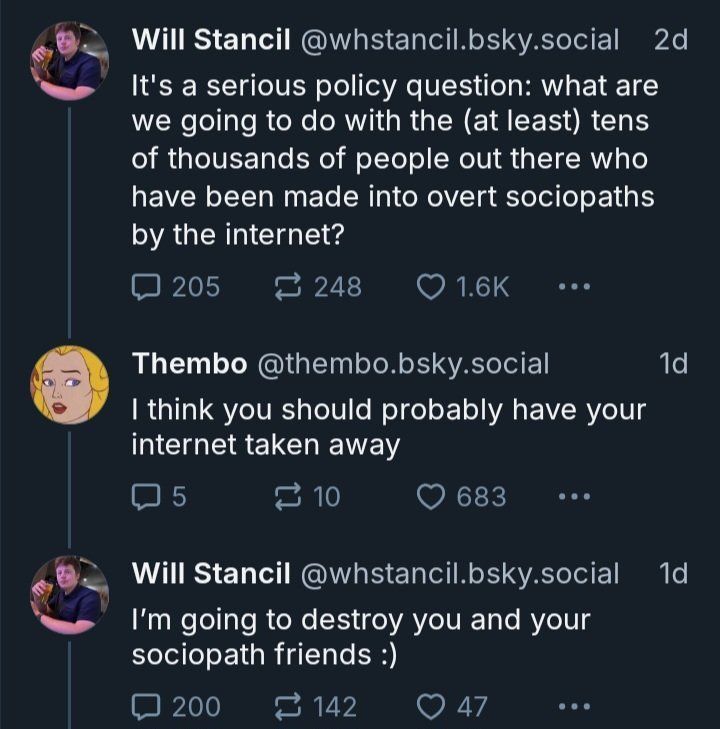720x729 pixels.
Task: Open the Thembo display name link
Action: [x=190, y=364]
